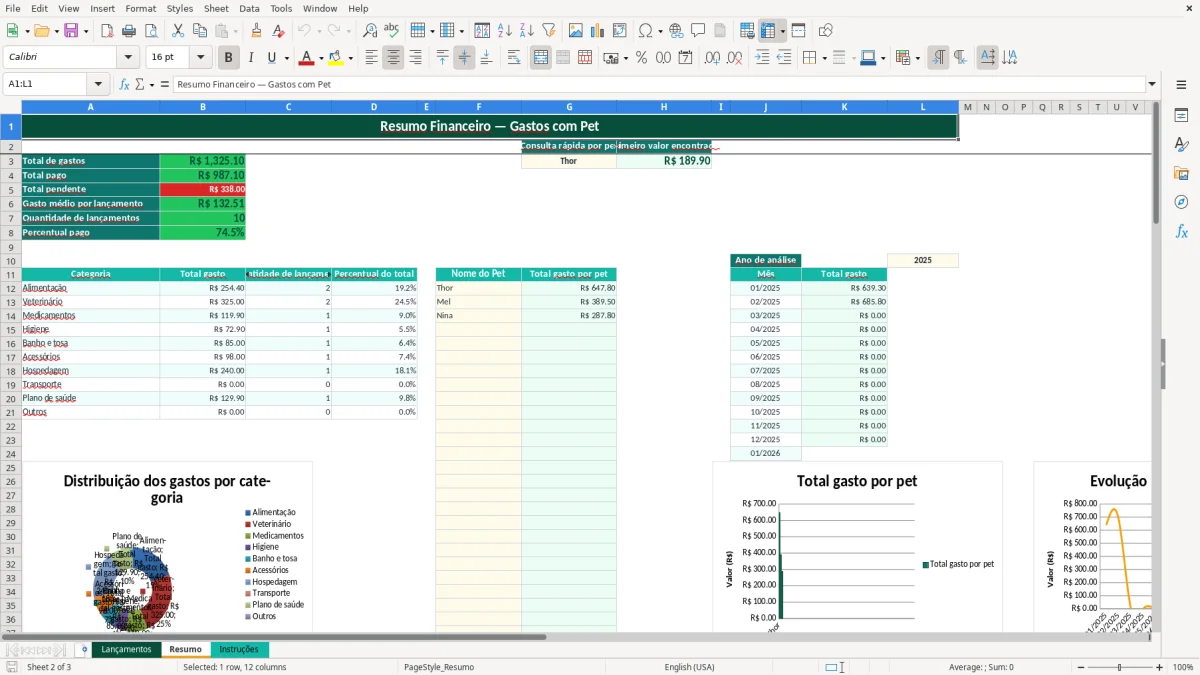
Task: Open Function Wizard fx icon
Action: [124, 84]
